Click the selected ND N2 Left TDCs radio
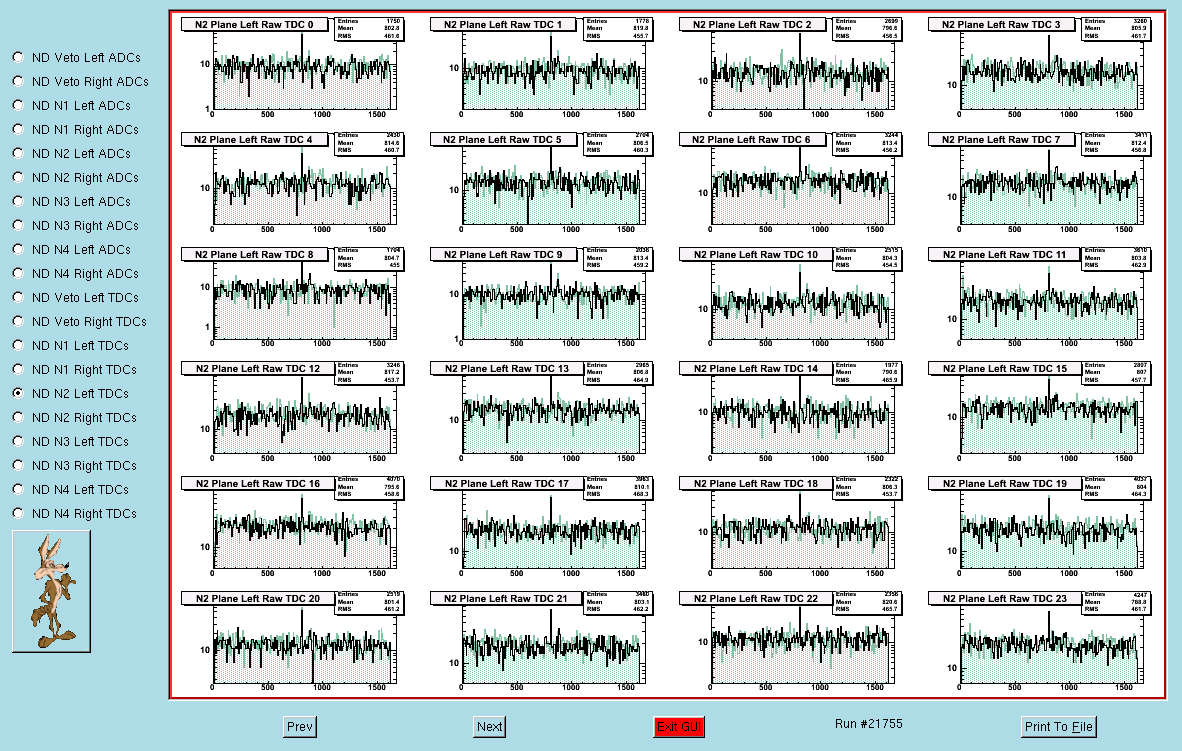 click(x=18, y=394)
